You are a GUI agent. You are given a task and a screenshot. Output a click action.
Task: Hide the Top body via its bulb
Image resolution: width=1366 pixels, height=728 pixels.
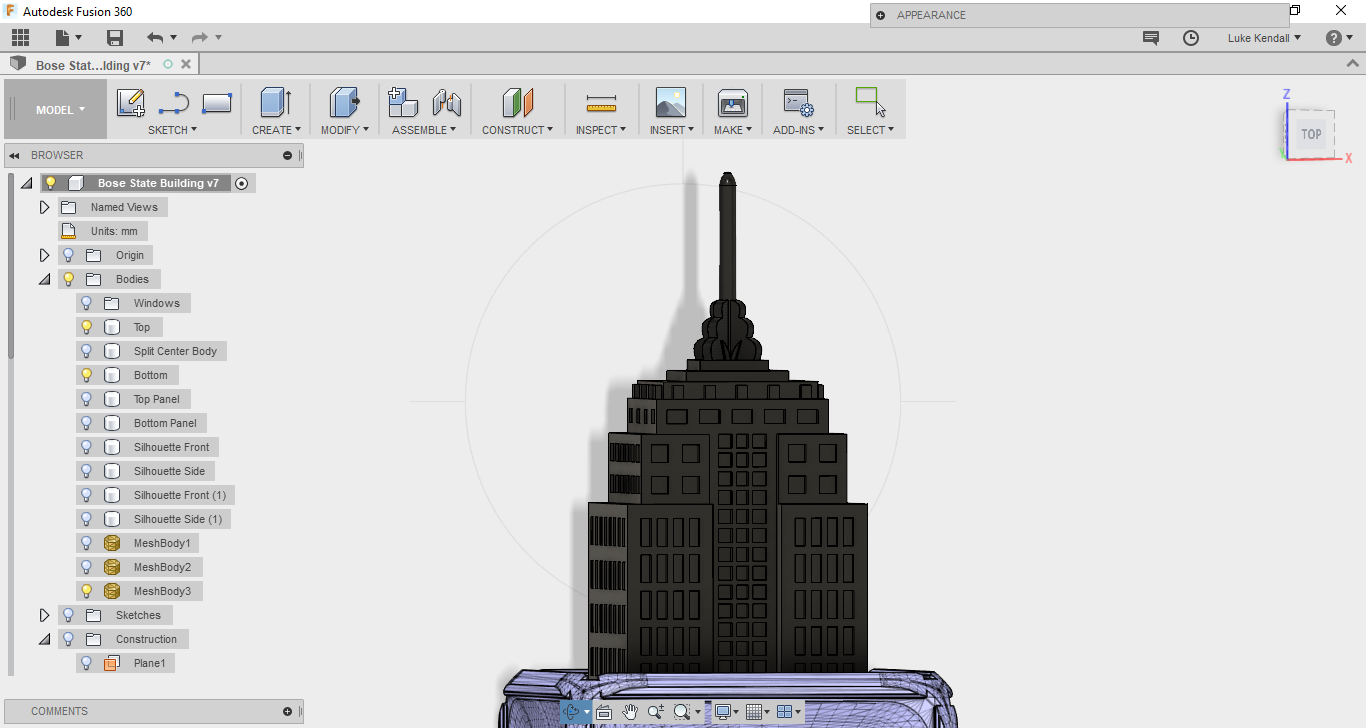pos(86,327)
